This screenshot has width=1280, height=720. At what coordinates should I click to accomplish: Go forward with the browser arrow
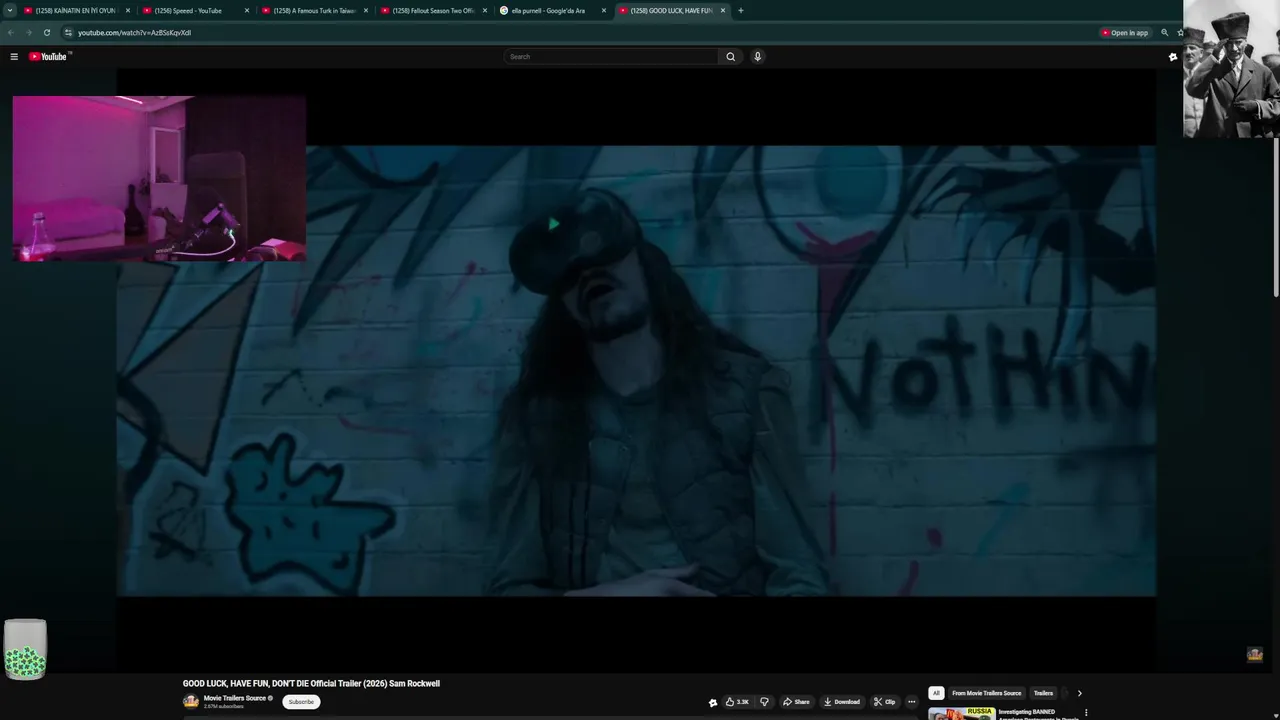pos(28,33)
